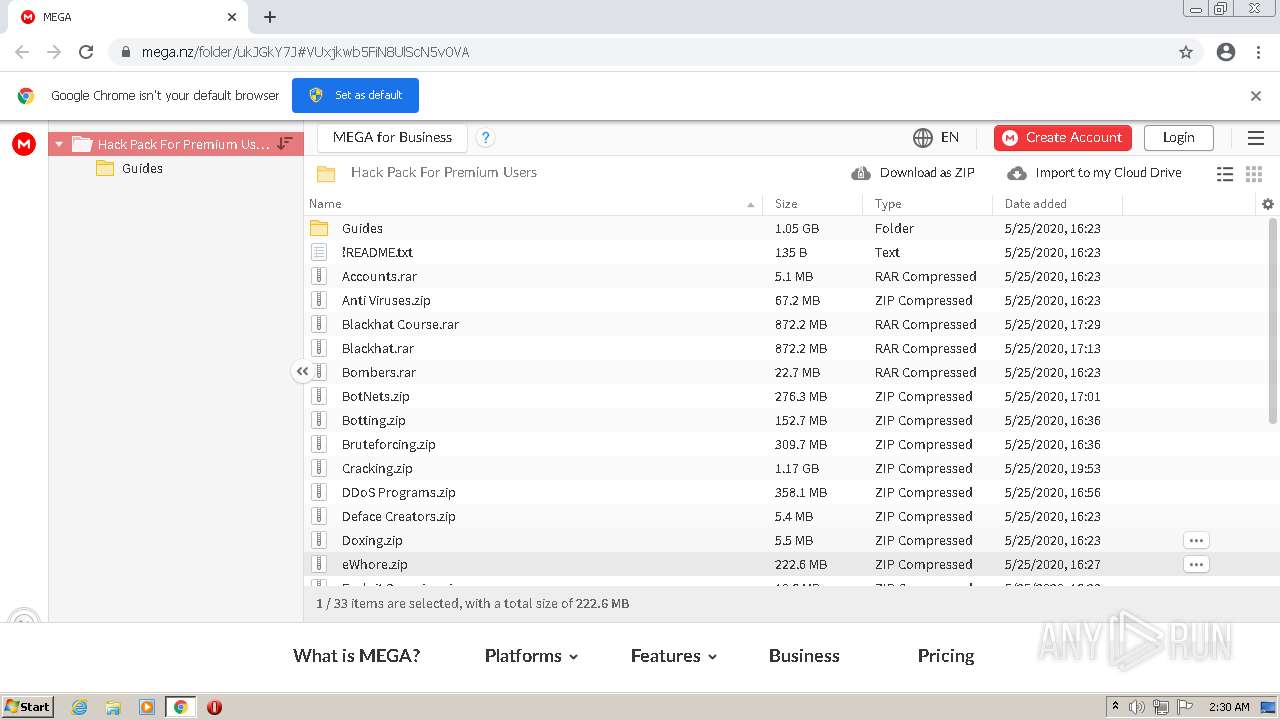Set Chrome as default browser
The width and height of the screenshot is (1280, 720).
pos(355,95)
